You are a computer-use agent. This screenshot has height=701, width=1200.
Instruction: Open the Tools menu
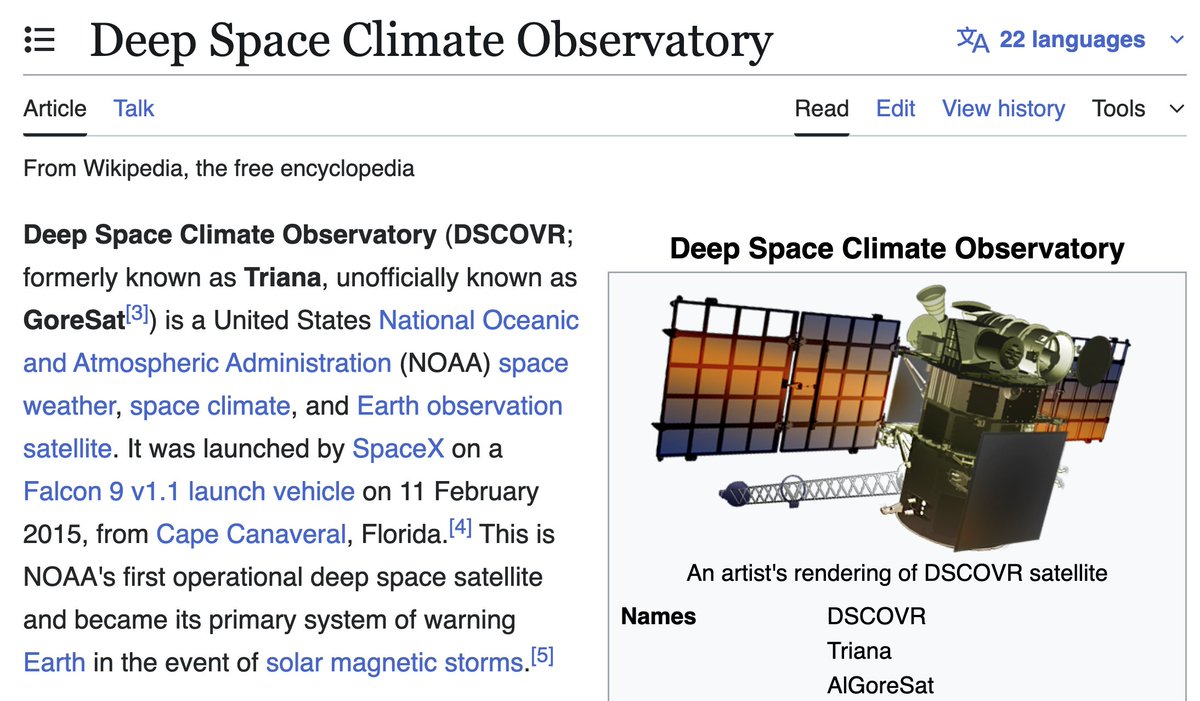point(1118,108)
